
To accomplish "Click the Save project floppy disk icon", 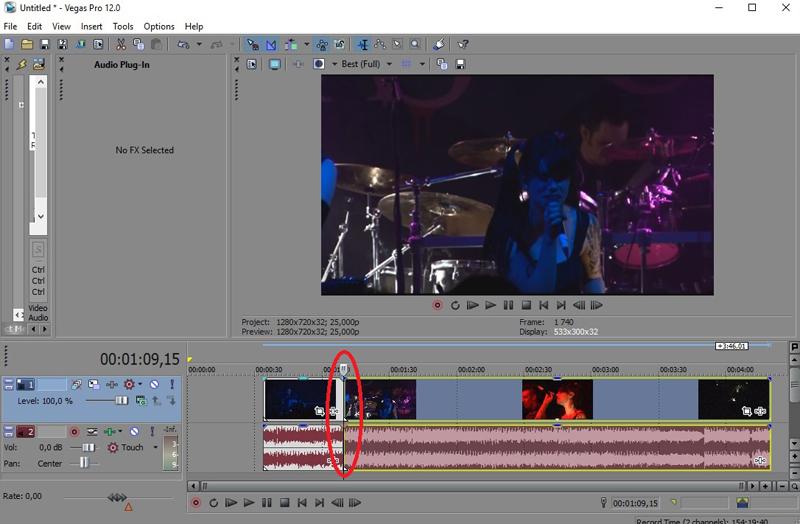I will click(x=45, y=45).
